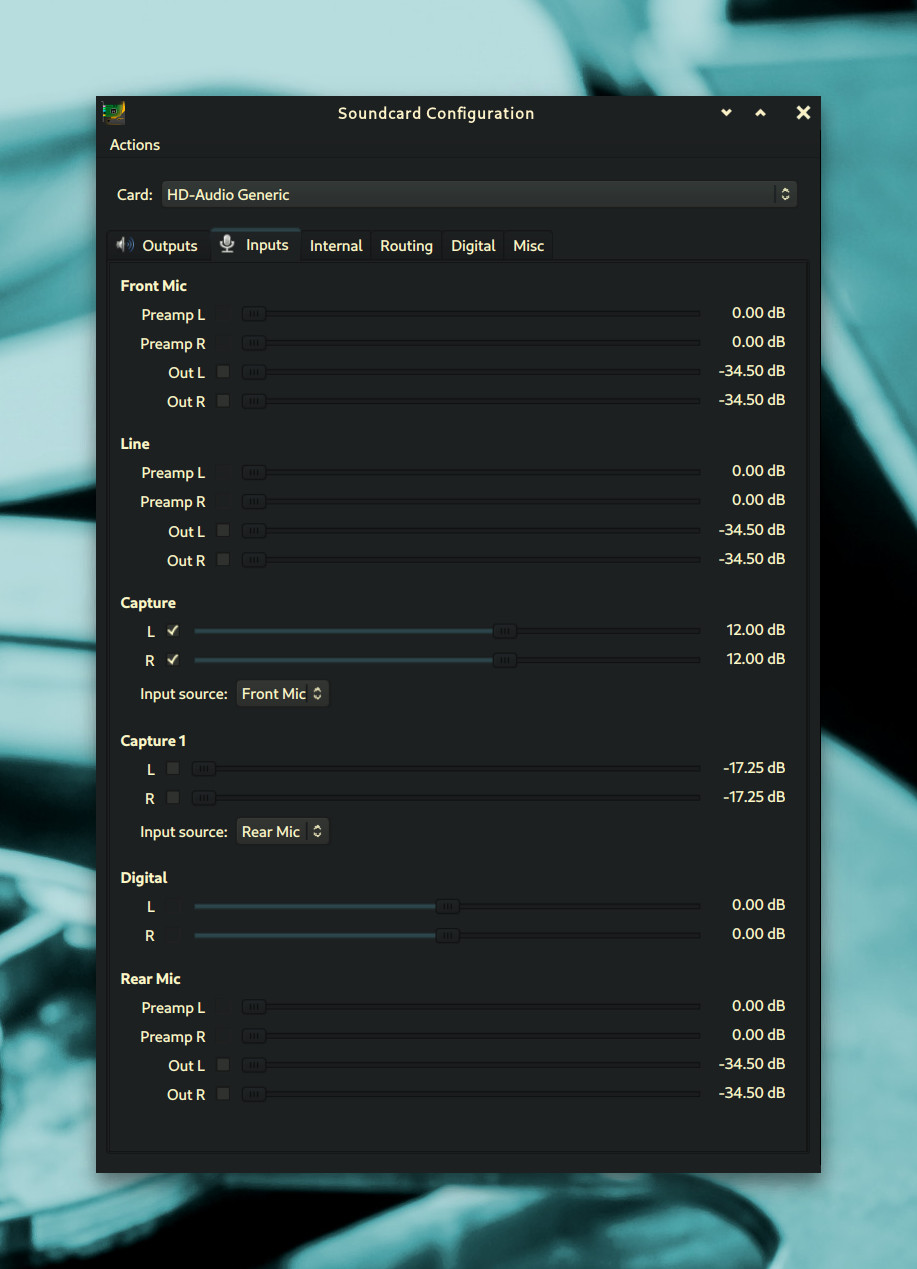The image size is (917, 1269).
Task: Click the microphone icon on Inputs tab
Action: [228, 244]
